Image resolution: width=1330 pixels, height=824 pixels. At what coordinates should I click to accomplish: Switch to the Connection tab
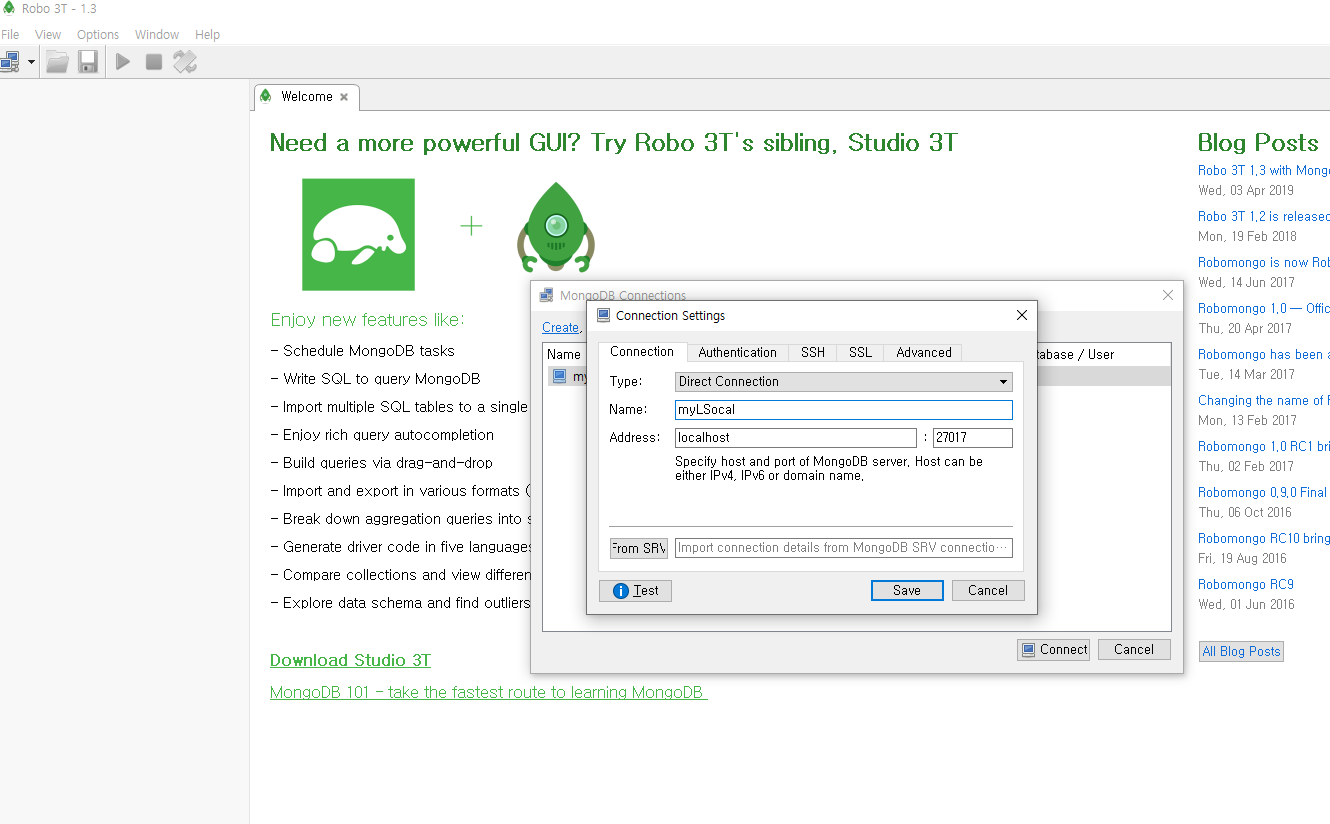(642, 351)
